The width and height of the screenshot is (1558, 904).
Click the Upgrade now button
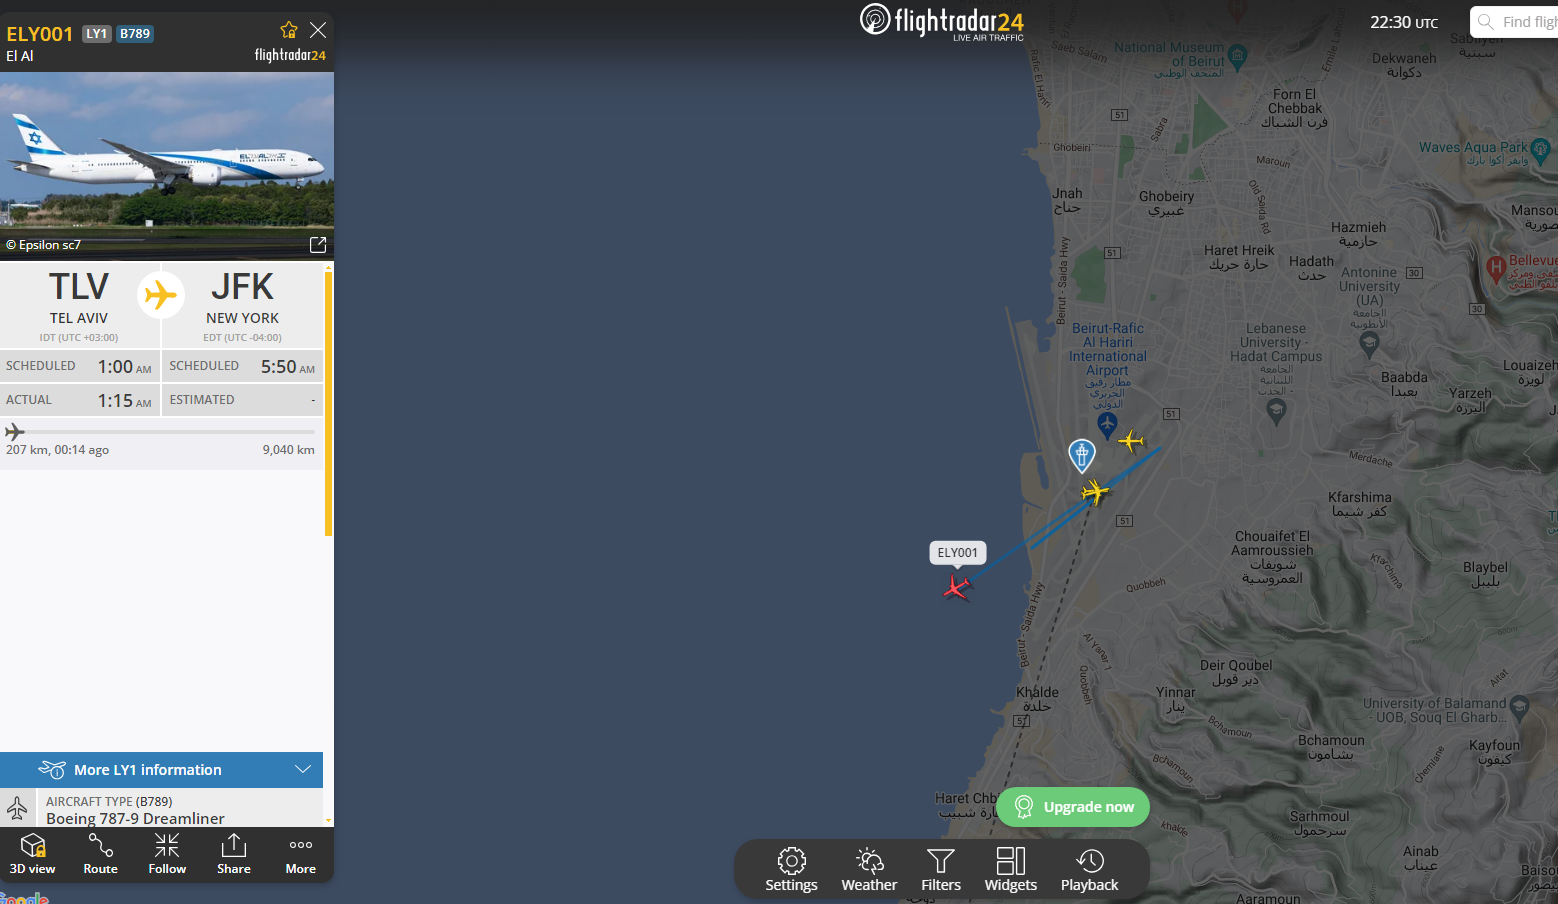coord(1073,807)
